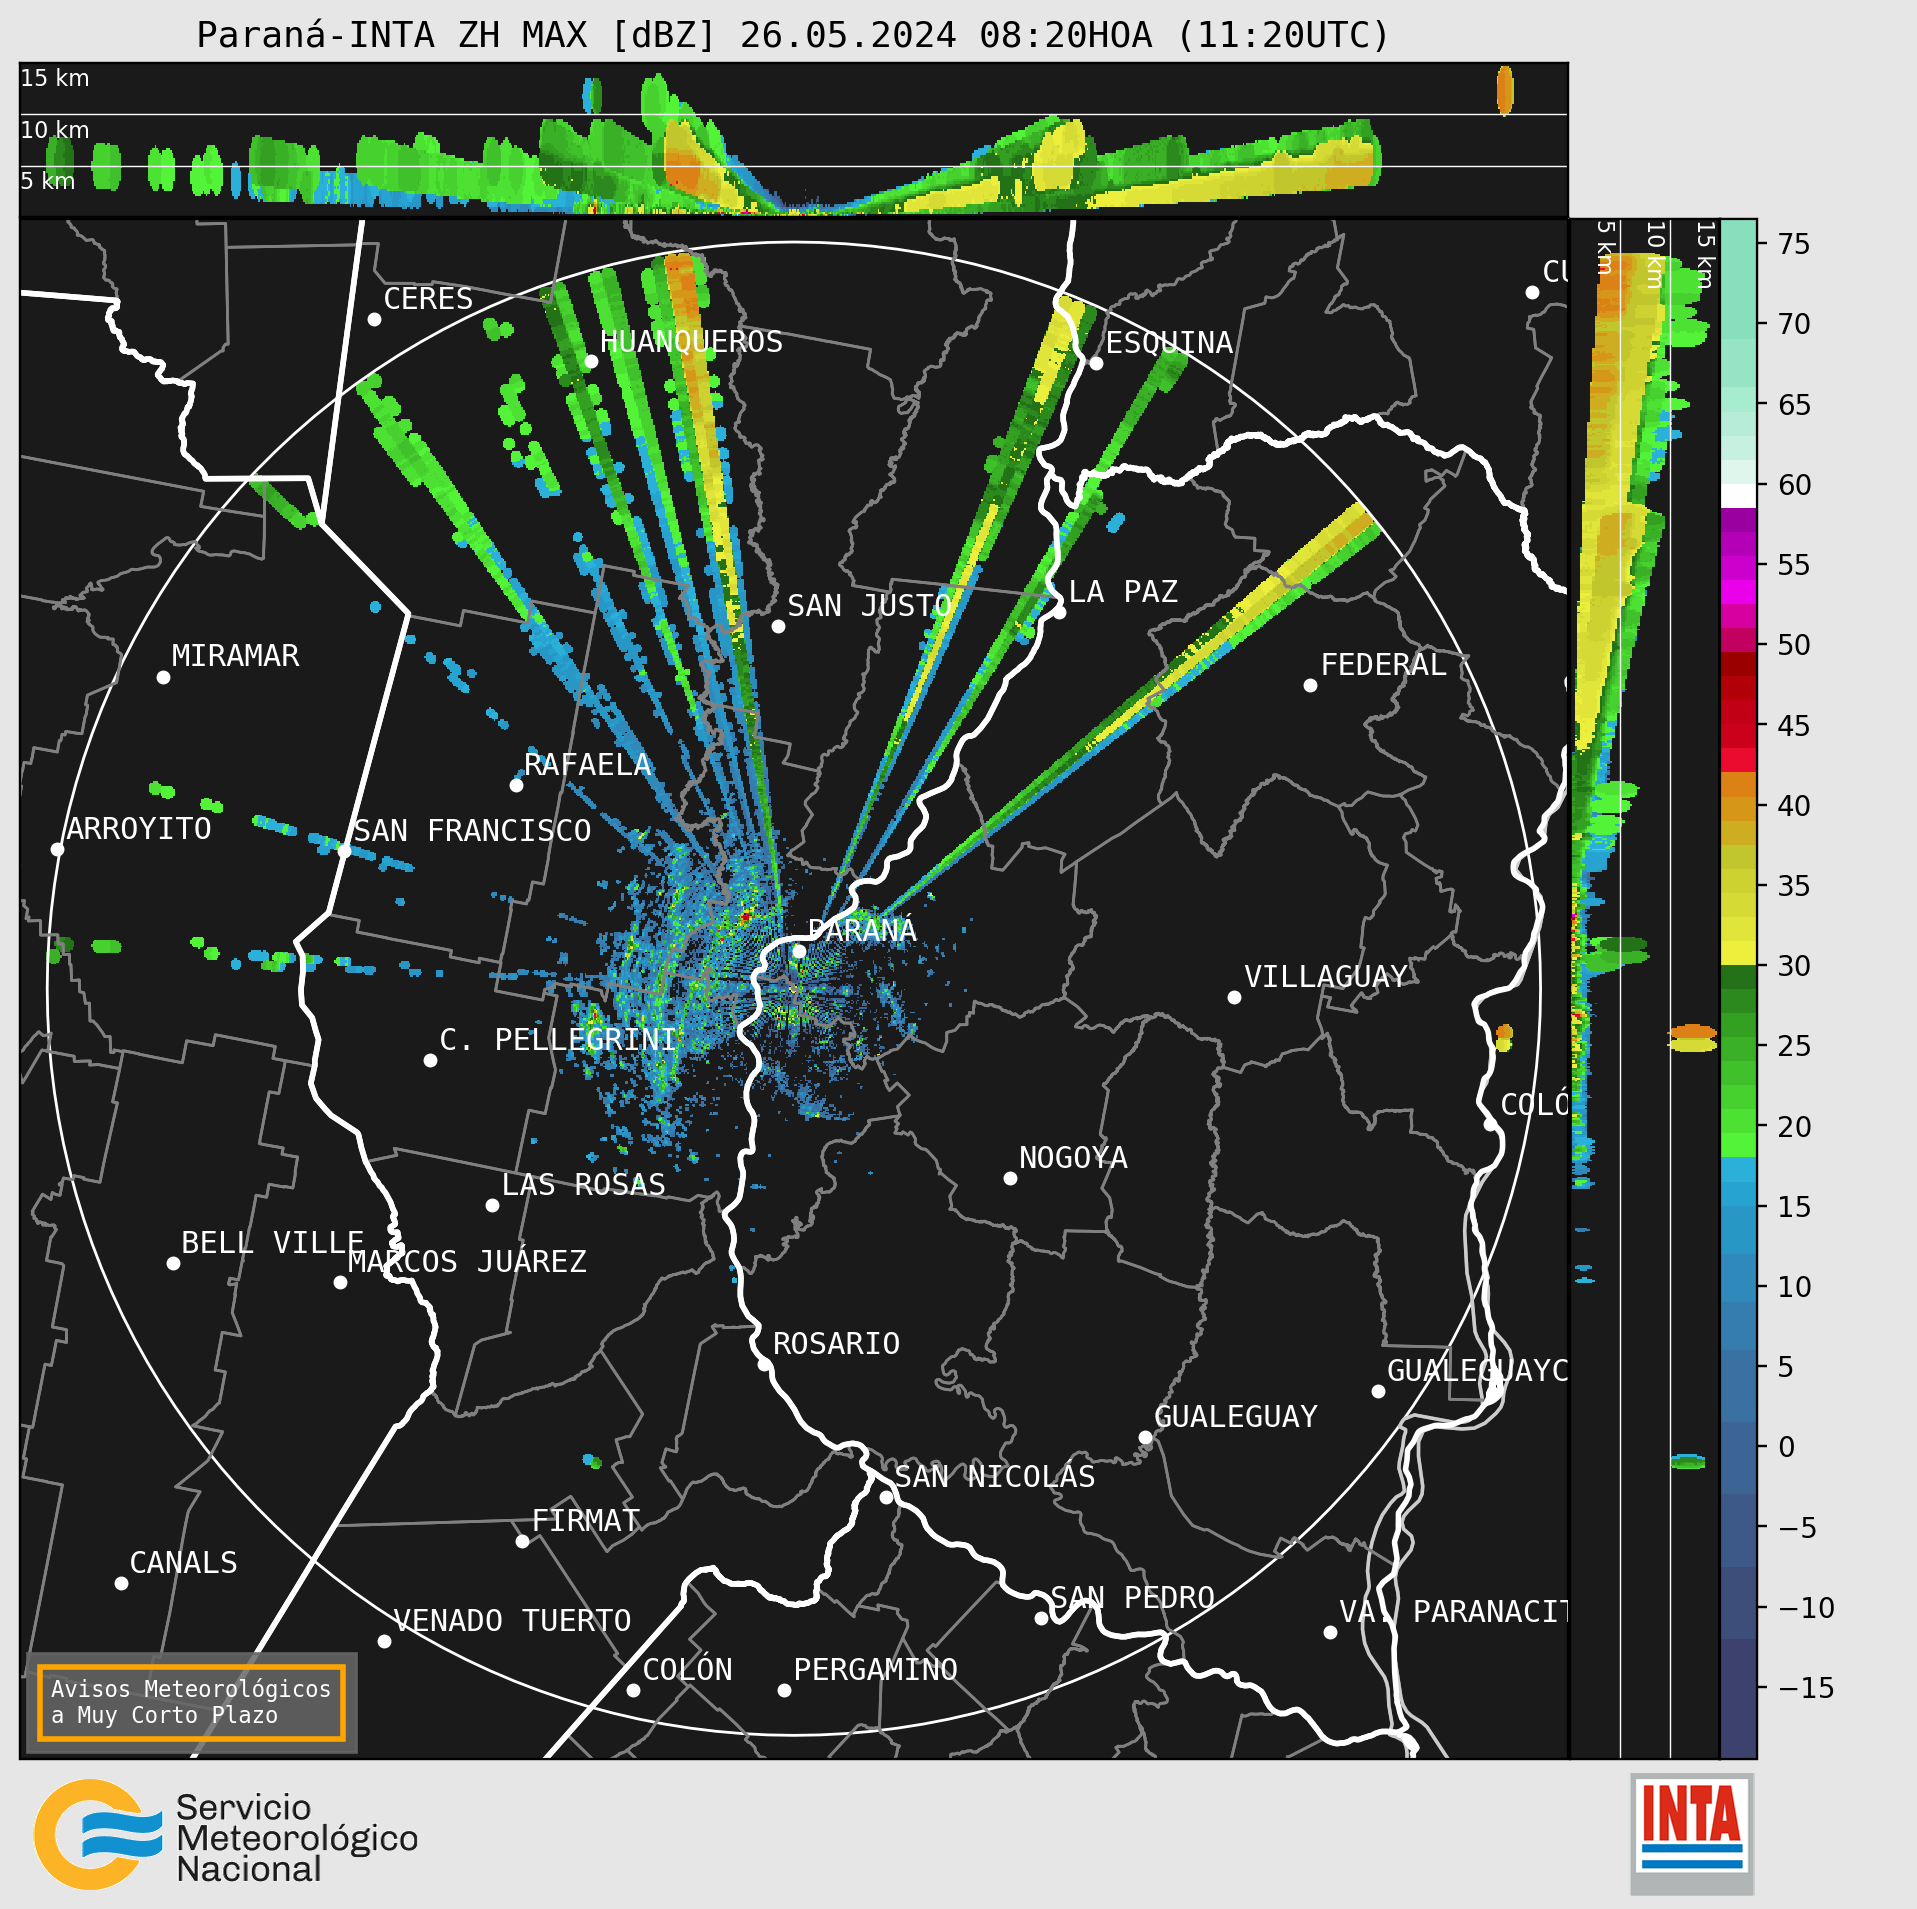The image size is (1917, 1909).
Task: Click the CANALS label
Action: (184, 1563)
